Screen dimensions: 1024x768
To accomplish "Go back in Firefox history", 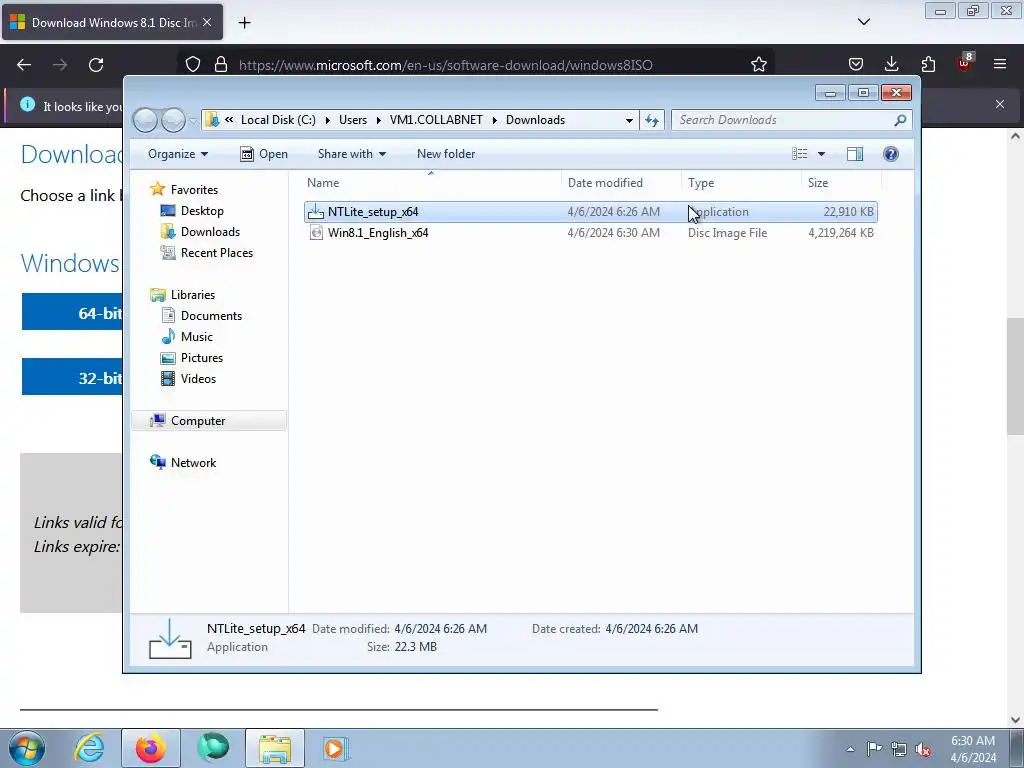I will (24, 65).
